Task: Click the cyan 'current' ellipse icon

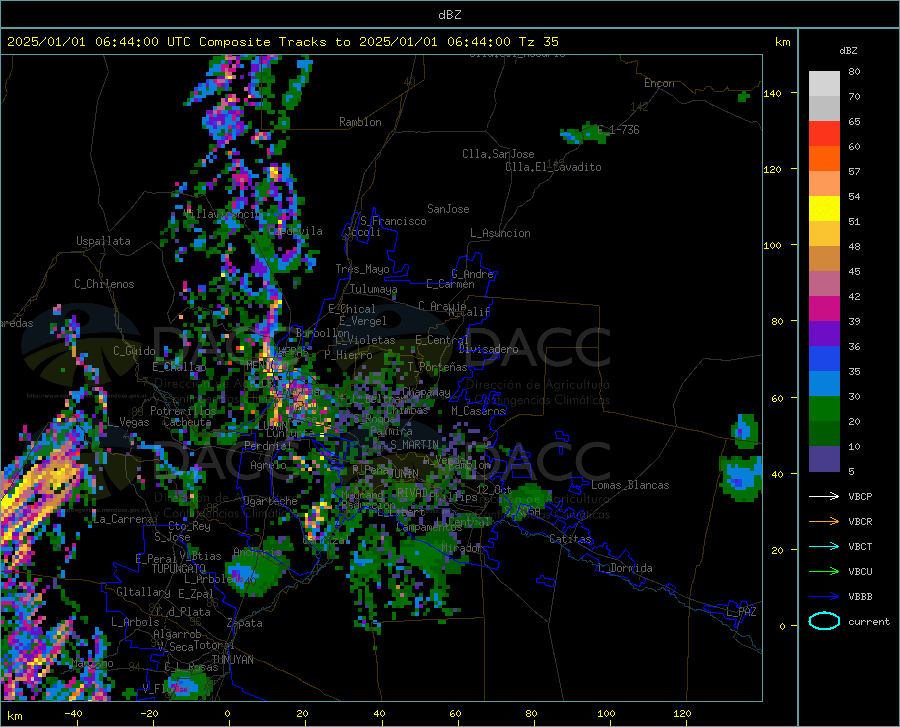Action: (x=824, y=621)
